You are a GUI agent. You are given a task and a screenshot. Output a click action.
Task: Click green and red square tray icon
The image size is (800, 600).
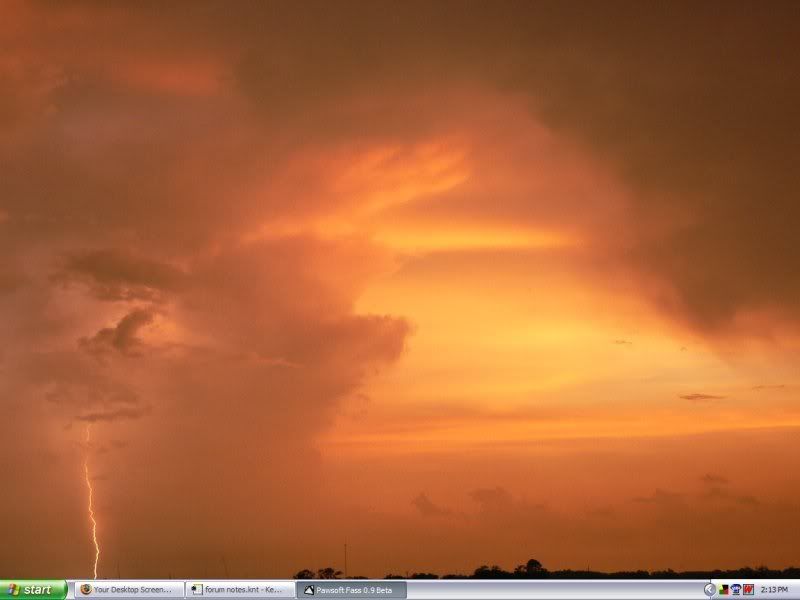(723, 590)
